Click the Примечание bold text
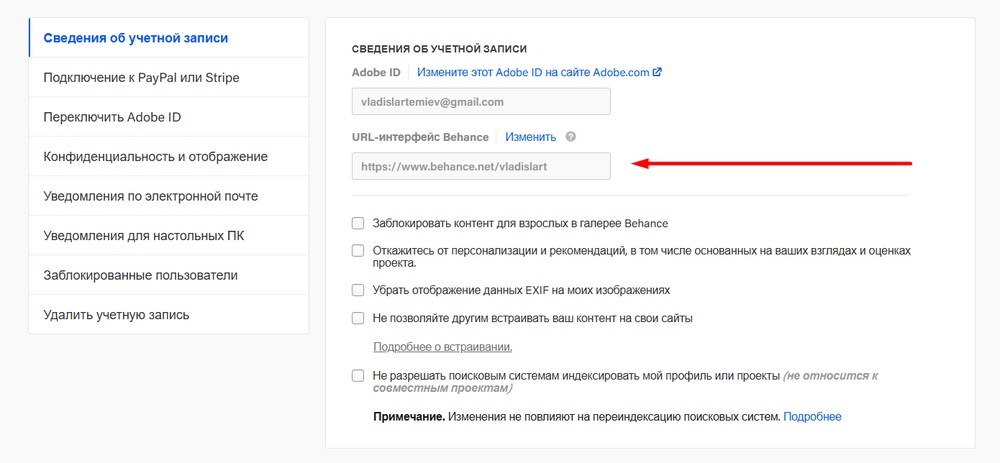 pyautogui.click(x=409, y=416)
